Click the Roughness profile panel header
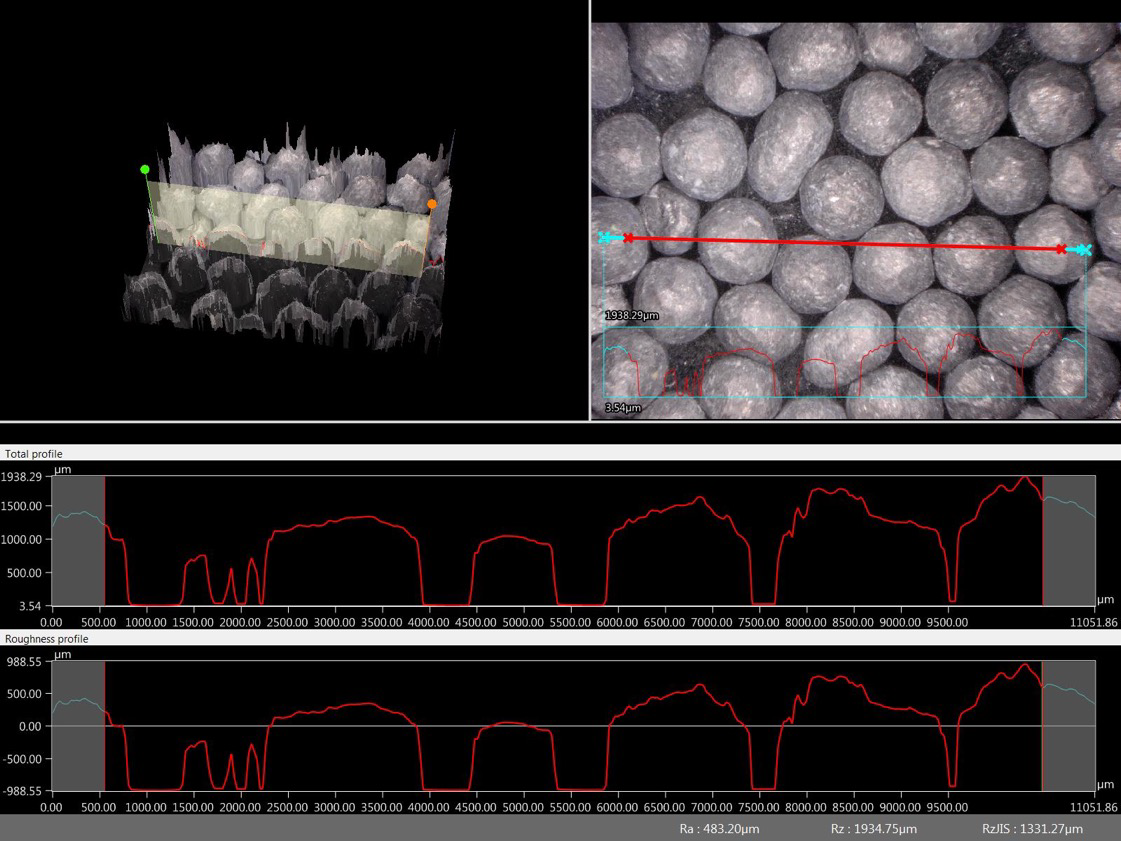 coord(46,638)
